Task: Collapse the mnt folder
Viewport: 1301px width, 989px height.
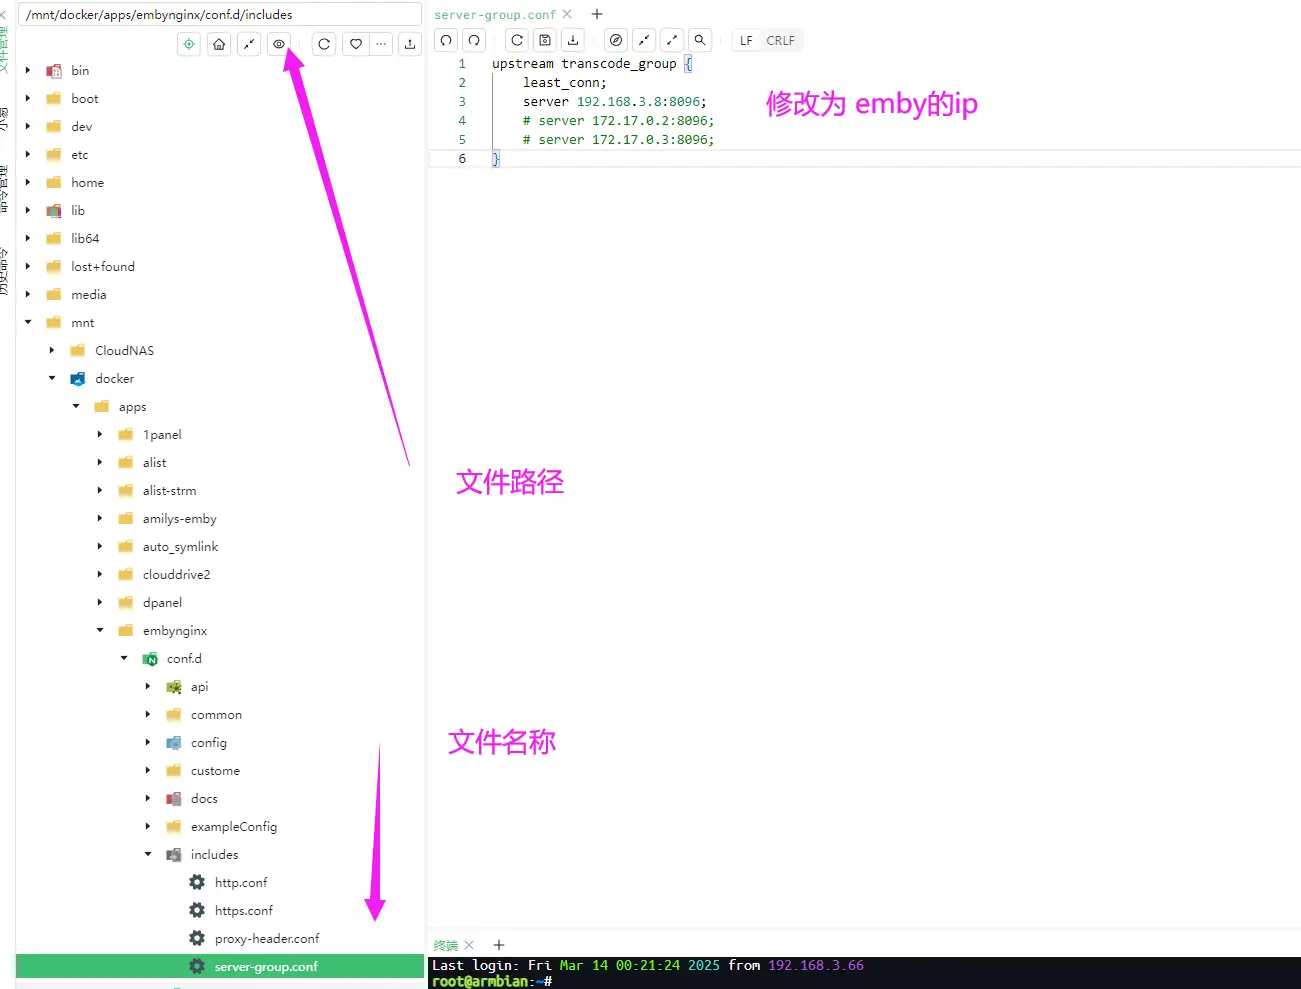Action: [x=28, y=322]
